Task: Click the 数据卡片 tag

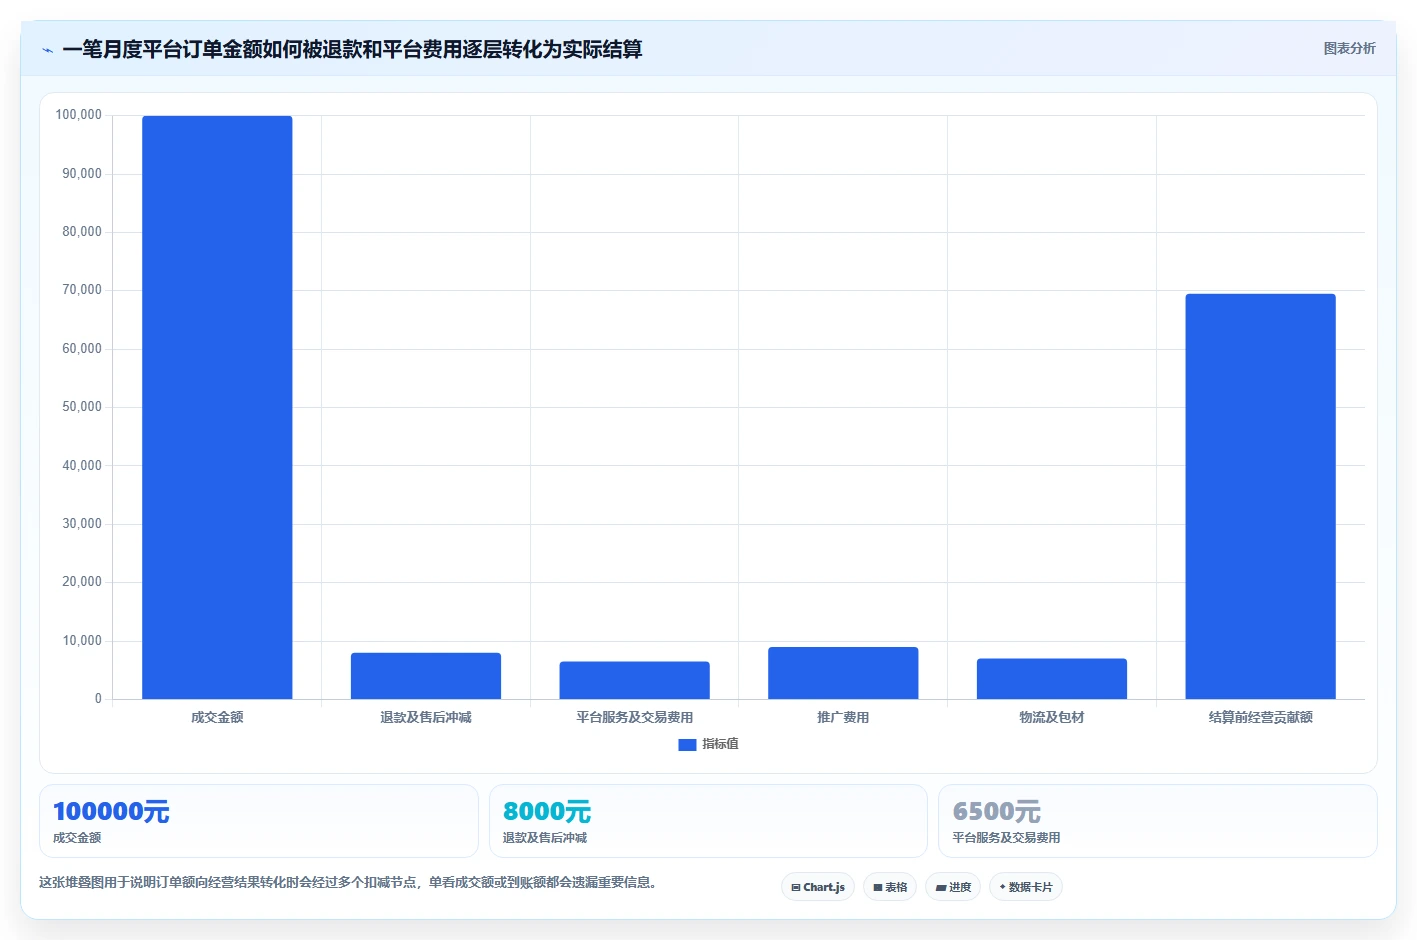Action: click(1026, 887)
